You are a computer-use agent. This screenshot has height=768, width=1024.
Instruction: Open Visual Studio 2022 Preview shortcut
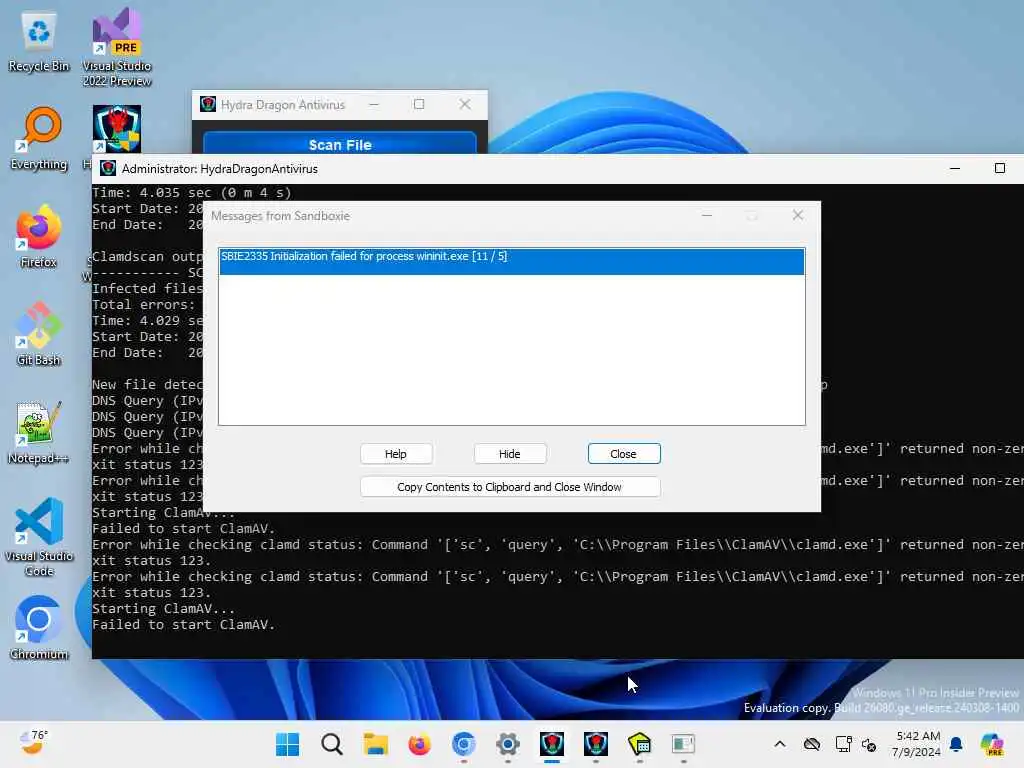click(117, 47)
